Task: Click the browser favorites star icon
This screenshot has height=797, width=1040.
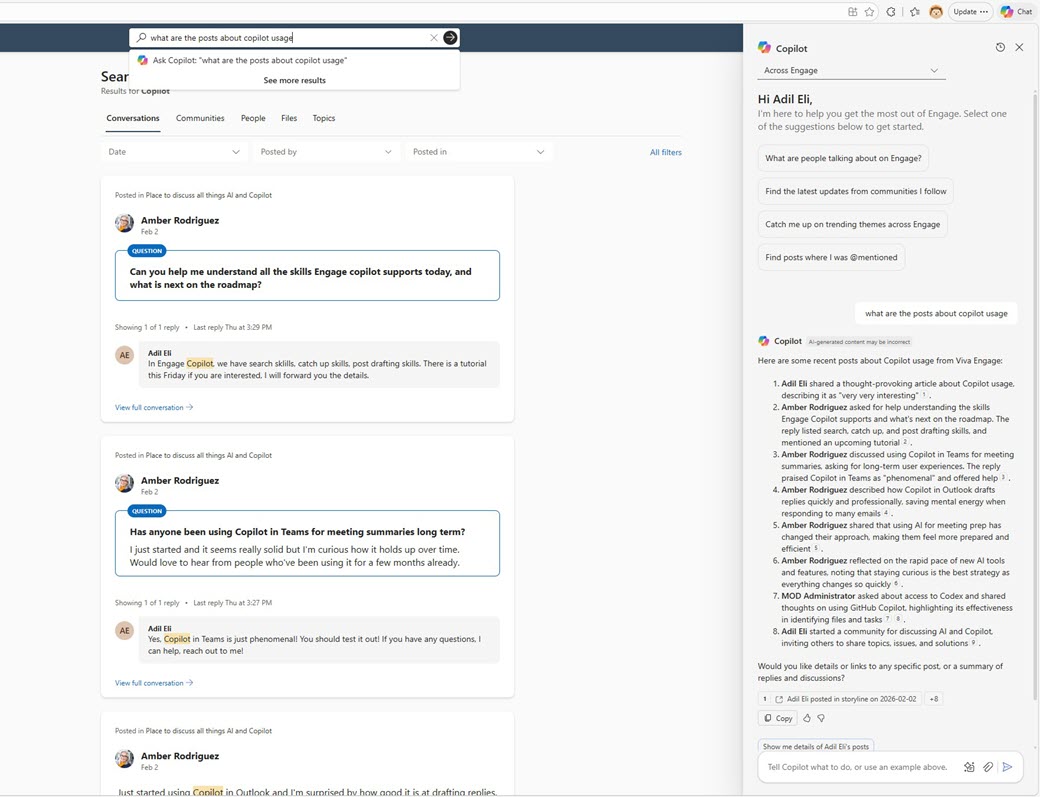Action: [869, 11]
